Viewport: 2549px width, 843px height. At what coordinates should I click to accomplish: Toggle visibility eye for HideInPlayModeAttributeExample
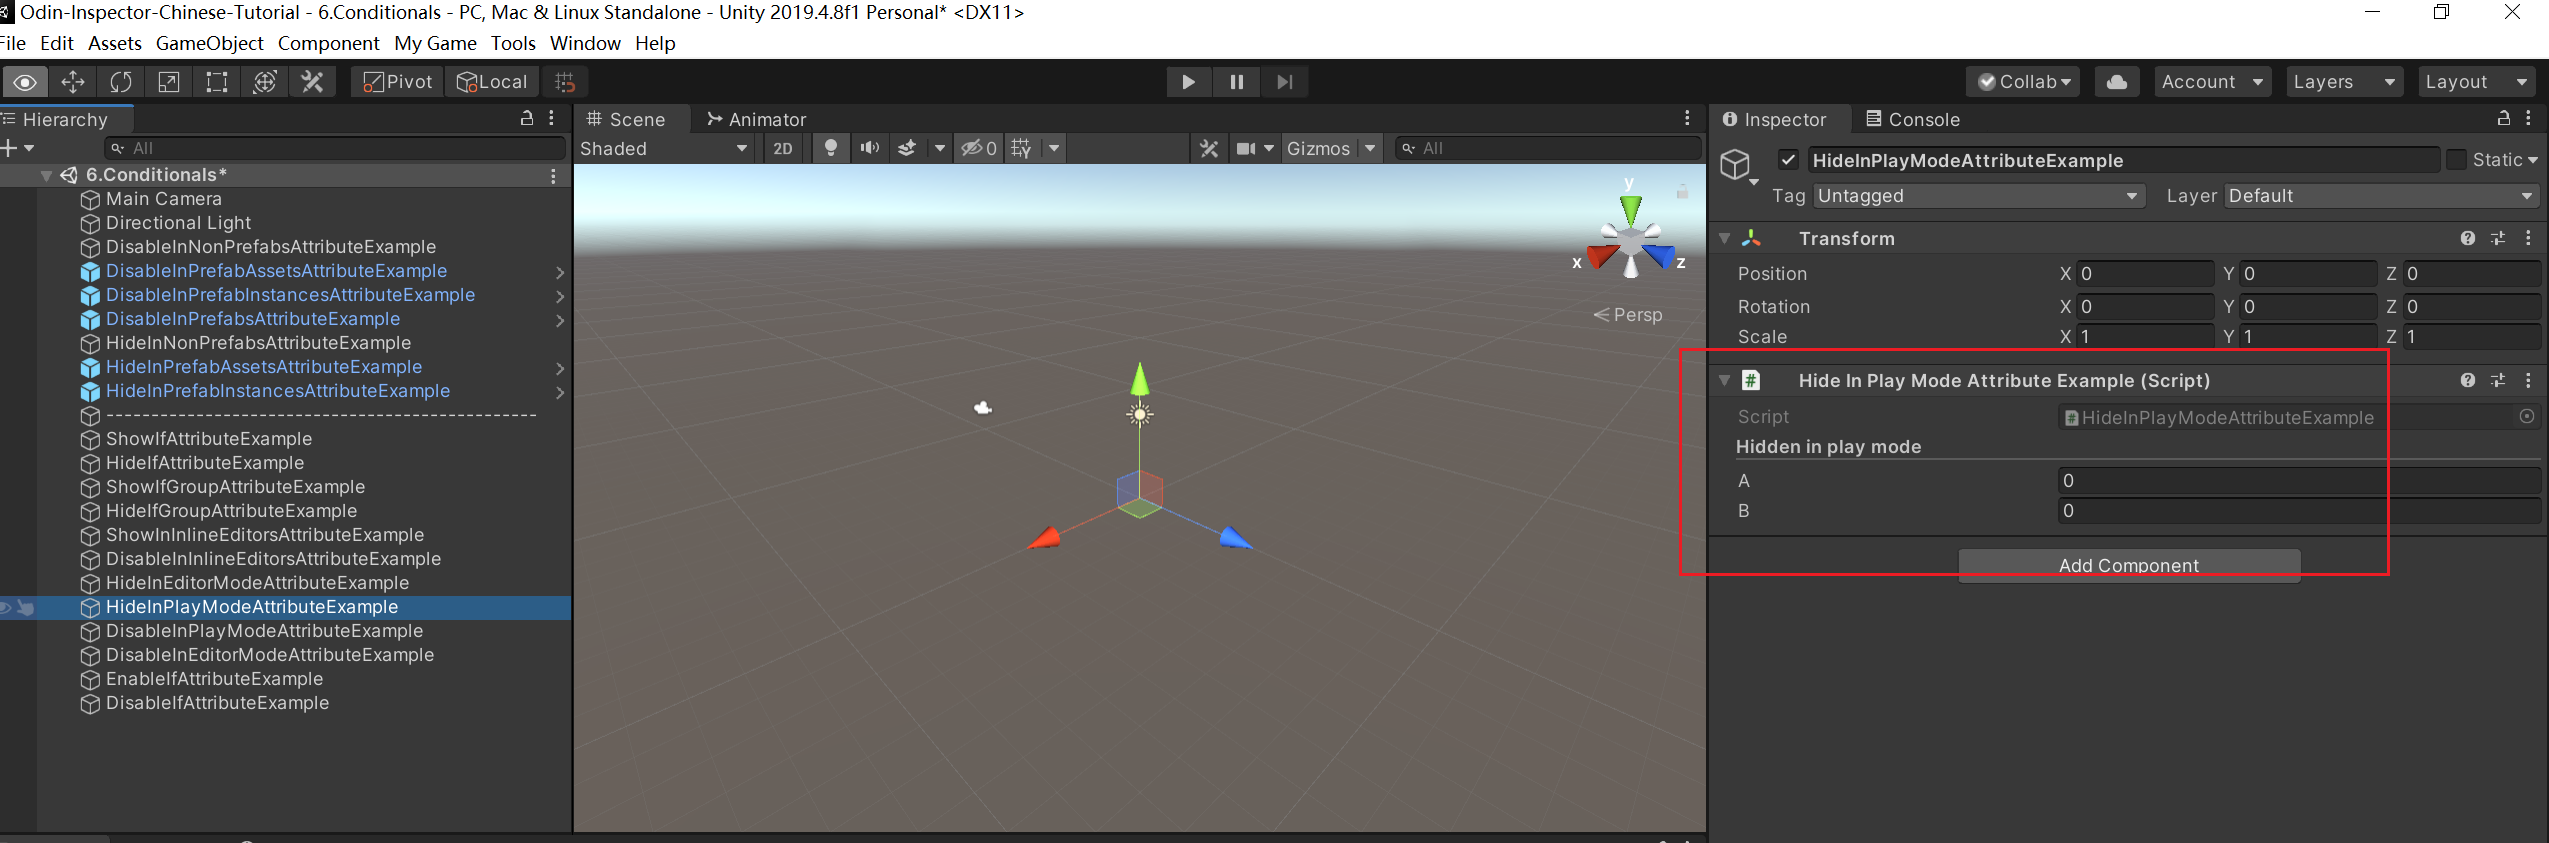click(x=5, y=607)
